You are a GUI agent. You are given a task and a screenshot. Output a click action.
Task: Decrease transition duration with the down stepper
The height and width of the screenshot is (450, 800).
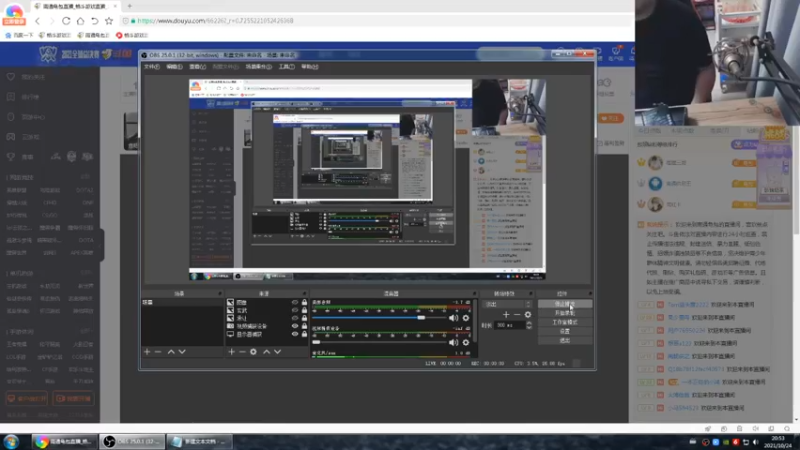pos(529,327)
